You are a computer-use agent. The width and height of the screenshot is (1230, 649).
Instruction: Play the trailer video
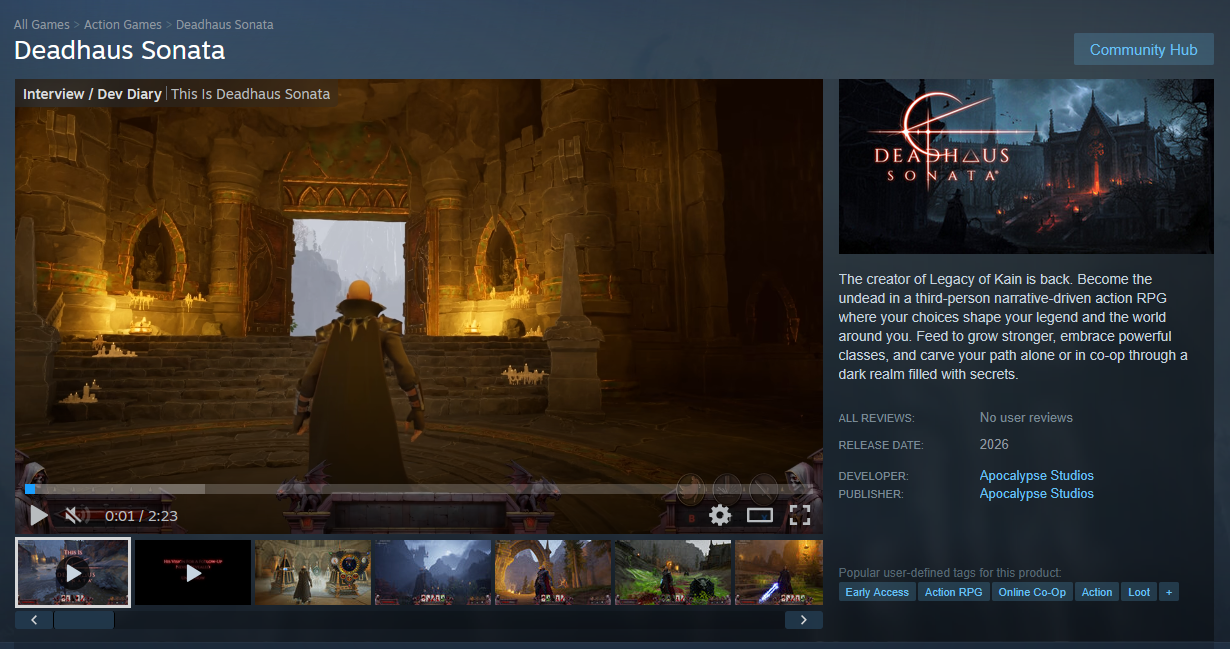[39, 516]
